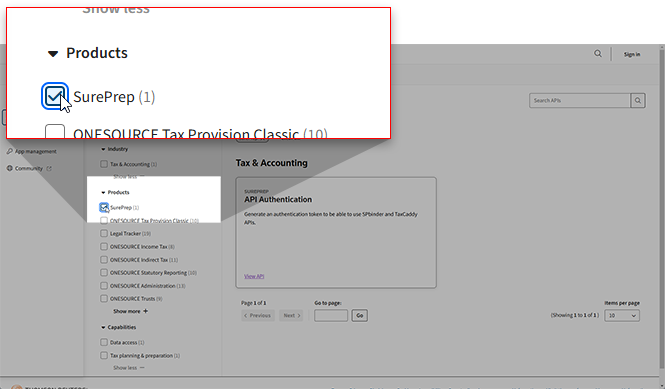The height and width of the screenshot is (389, 665).
Task: Toggle the Tax & Accounting industry checkbox
Action: [104, 164]
